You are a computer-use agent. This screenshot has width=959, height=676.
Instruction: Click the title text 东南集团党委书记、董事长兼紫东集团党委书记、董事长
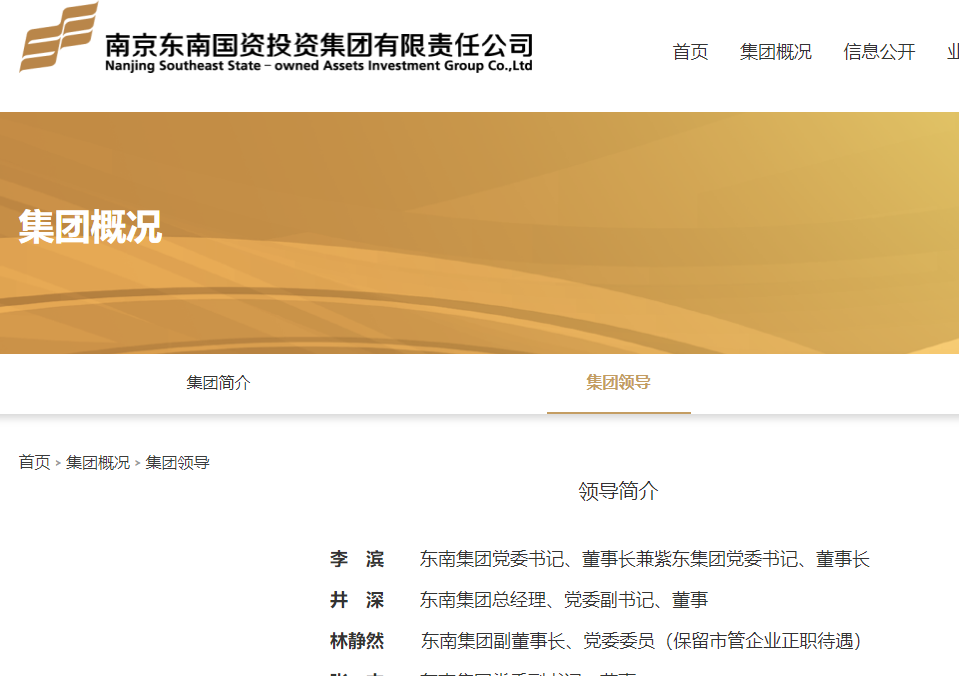click(x=645, y=559)
